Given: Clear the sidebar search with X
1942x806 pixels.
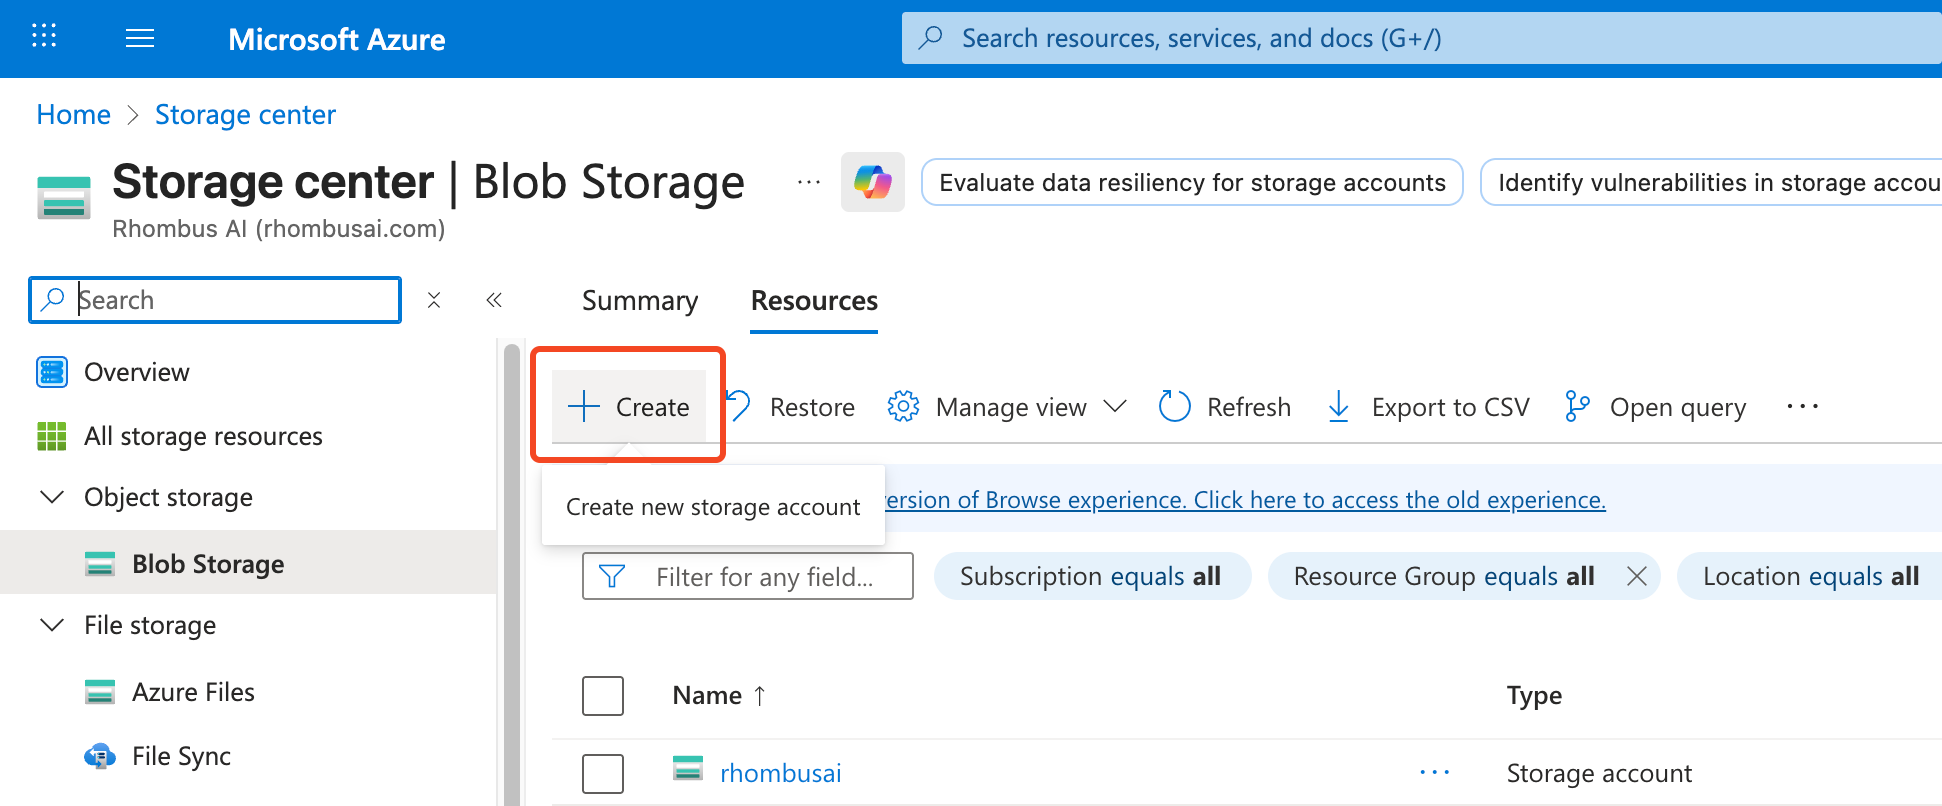Looking at the screenshot, I should tap(434, 300).
